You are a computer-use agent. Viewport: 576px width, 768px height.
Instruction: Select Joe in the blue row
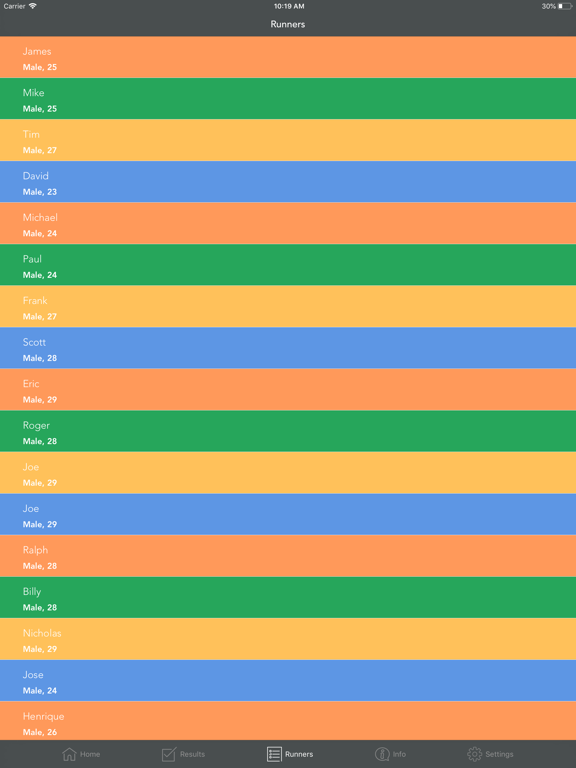click(x=288, y=514)
